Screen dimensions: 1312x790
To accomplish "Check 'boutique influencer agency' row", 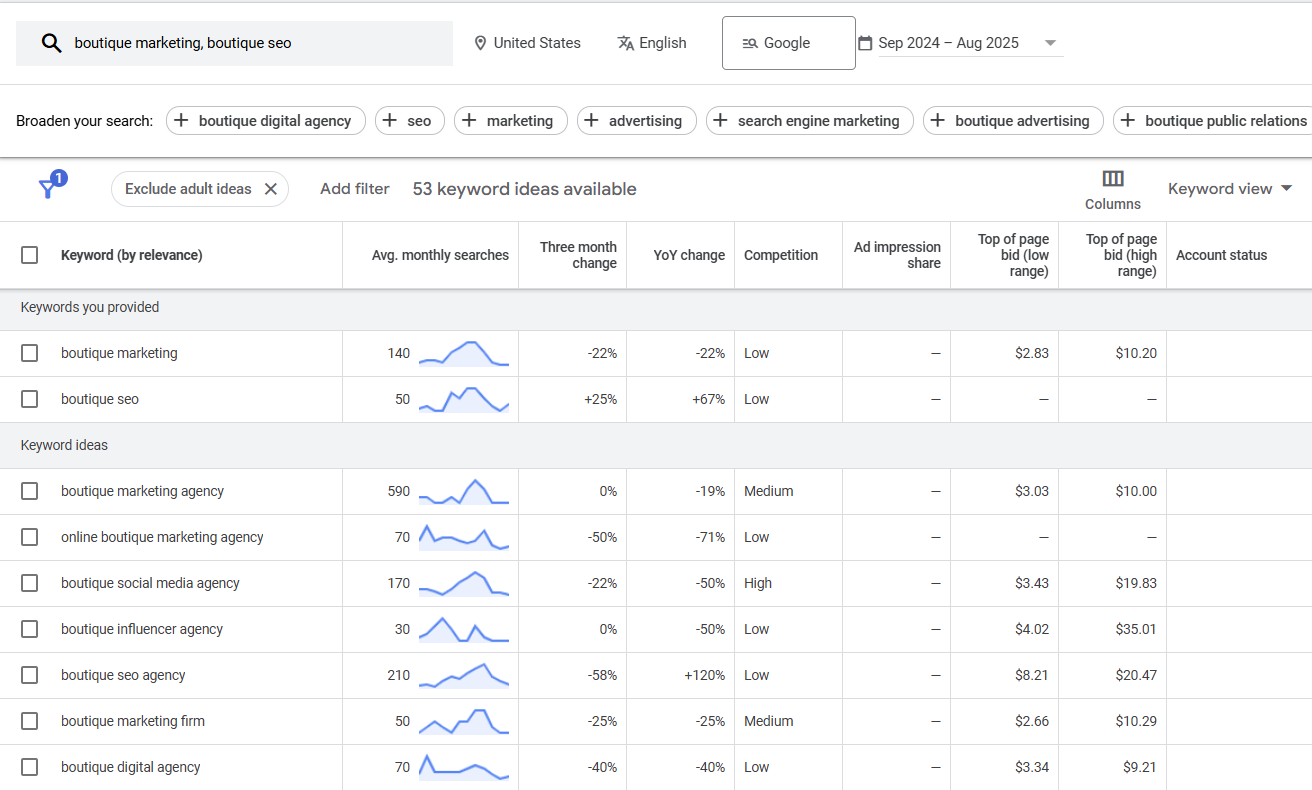I will pos(30,629).
